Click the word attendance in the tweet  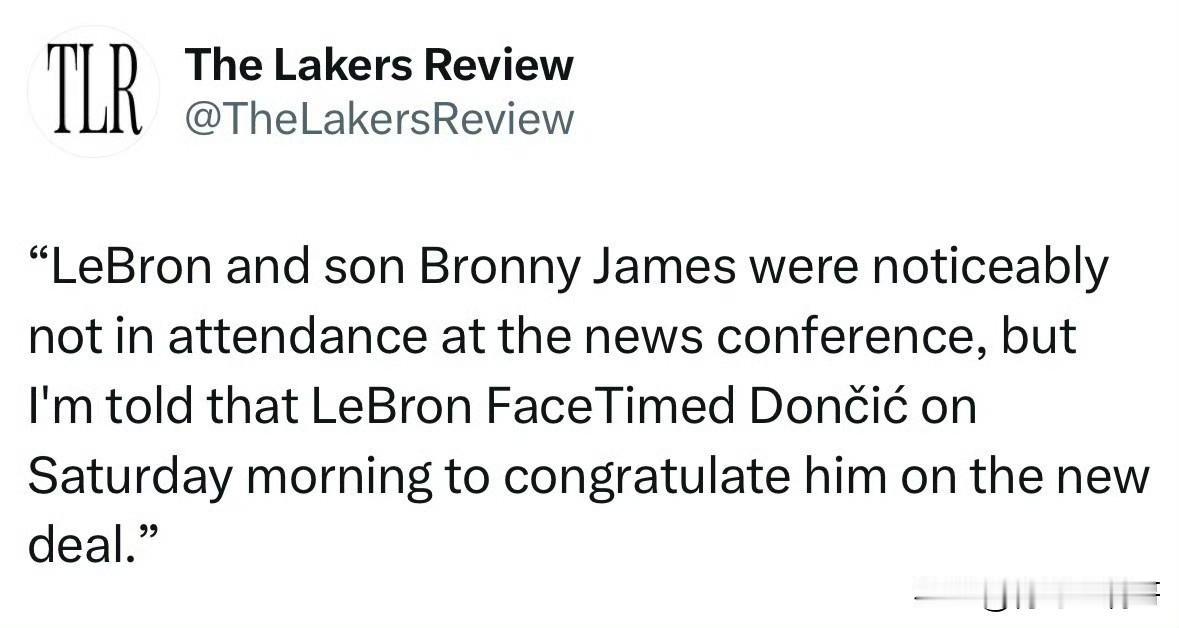click(298, 336)
